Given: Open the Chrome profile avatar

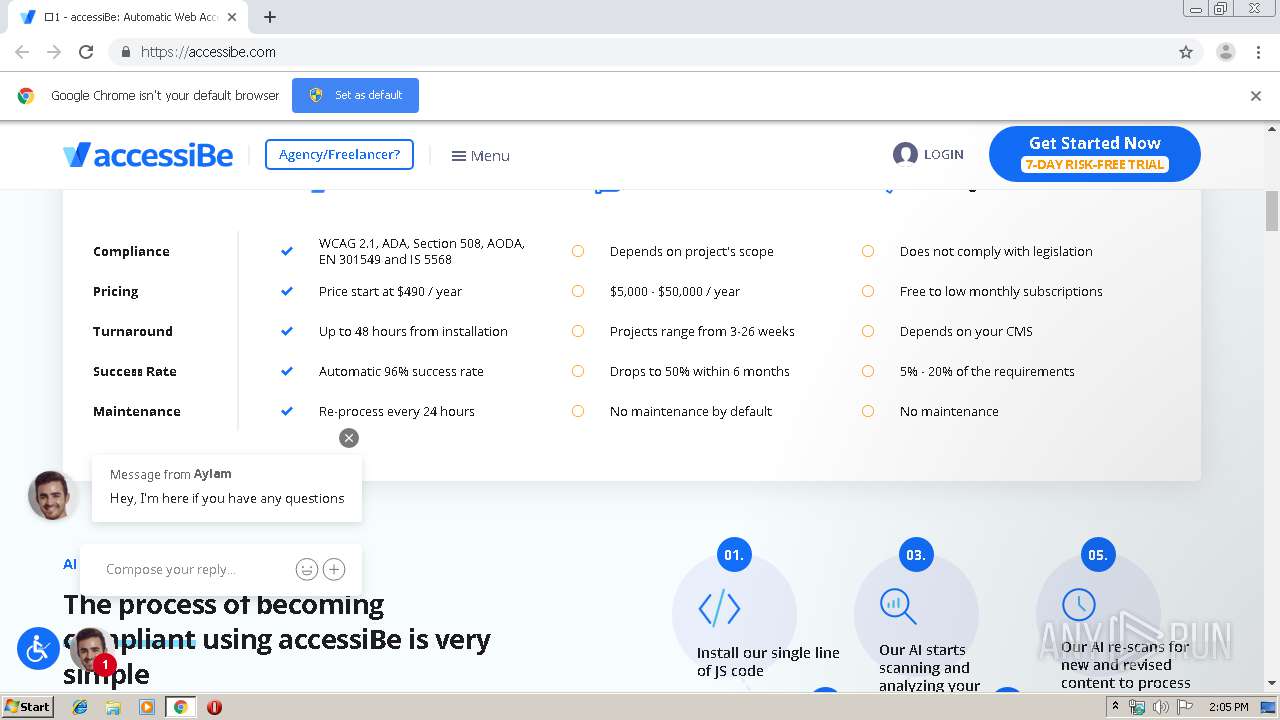Looking at the screenshot, I should tap(1225, 52).
